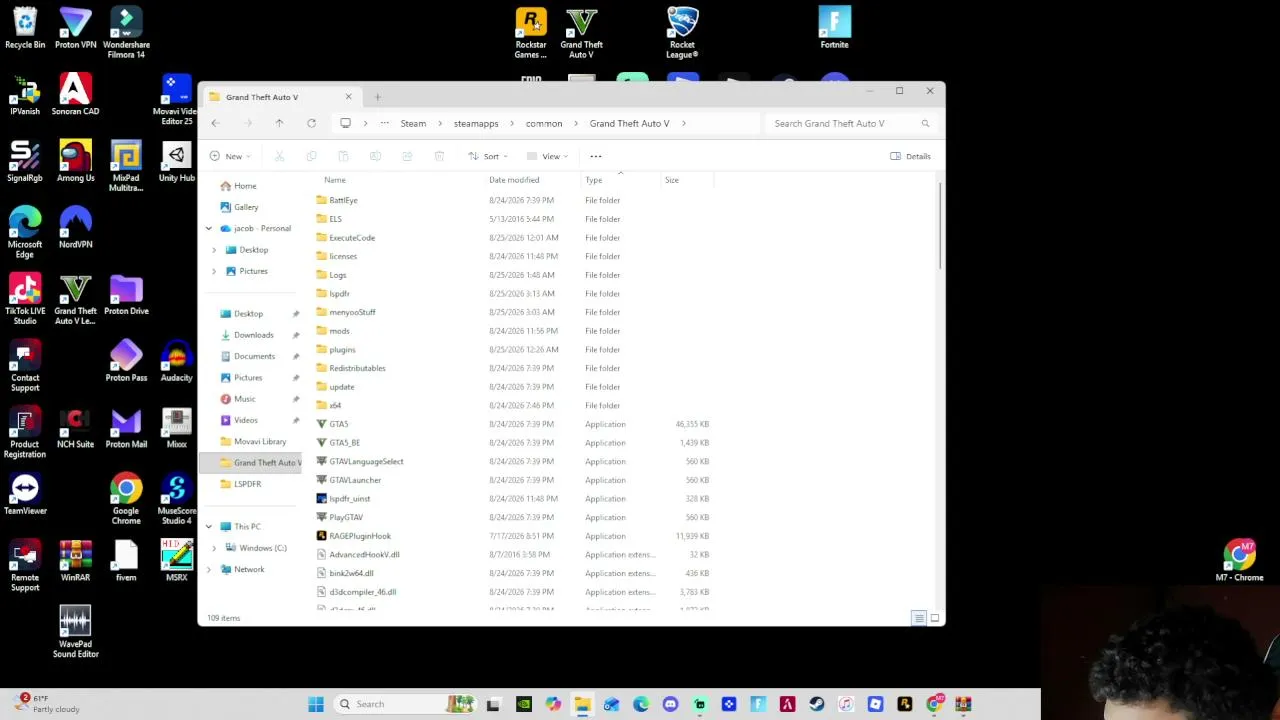Open WavePad Sound Editor shortcut
Image resolution: width=1280 pixels, height=720 pixels.
(75, 633)
